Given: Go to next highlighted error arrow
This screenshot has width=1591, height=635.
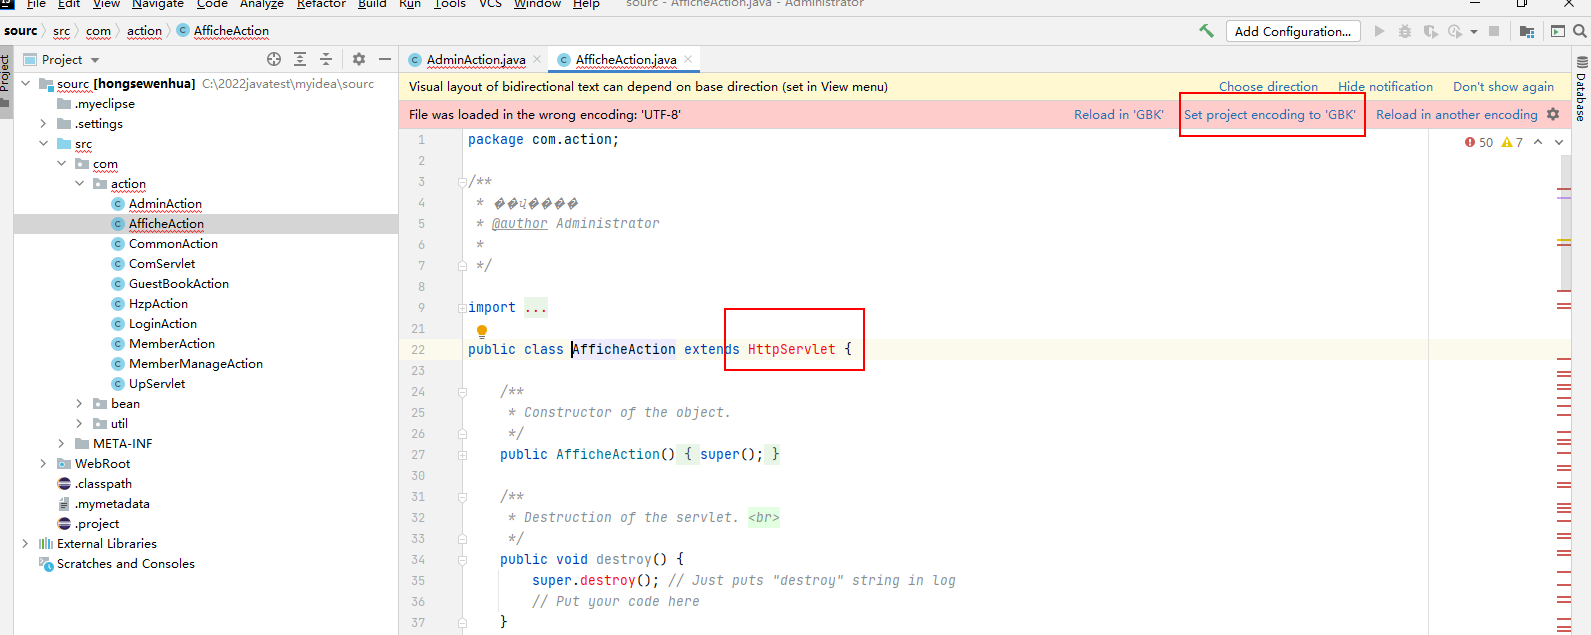Looking at the screenshot, I should [x=1559, y=142].
